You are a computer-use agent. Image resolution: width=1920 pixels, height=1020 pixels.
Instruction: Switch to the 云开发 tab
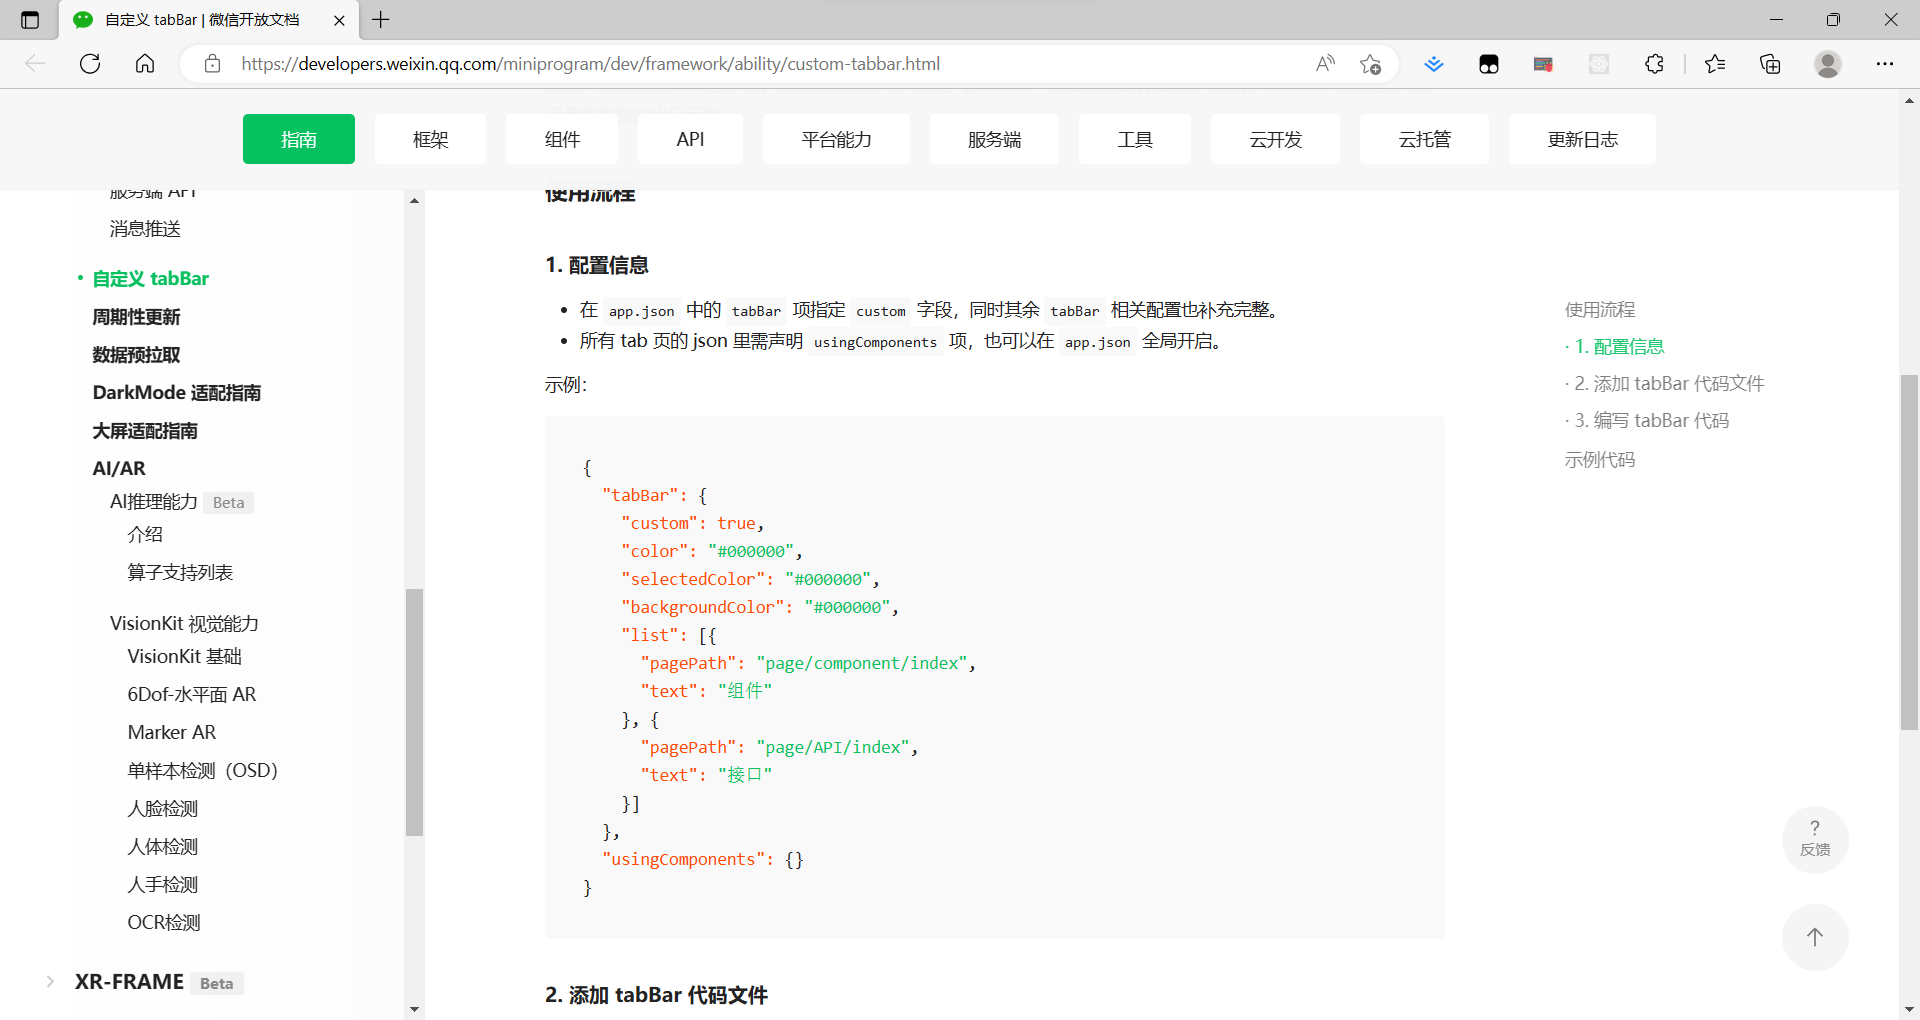pyautogui.click(x=1275, y=139)
